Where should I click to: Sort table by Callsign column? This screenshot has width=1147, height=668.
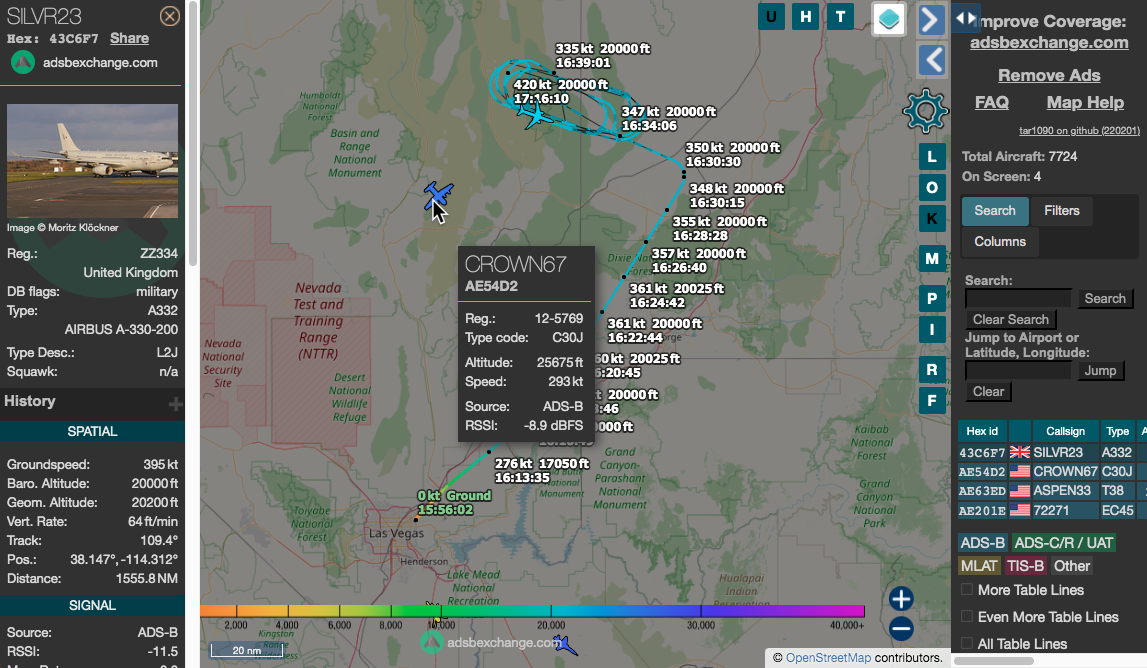(1065, 432)
